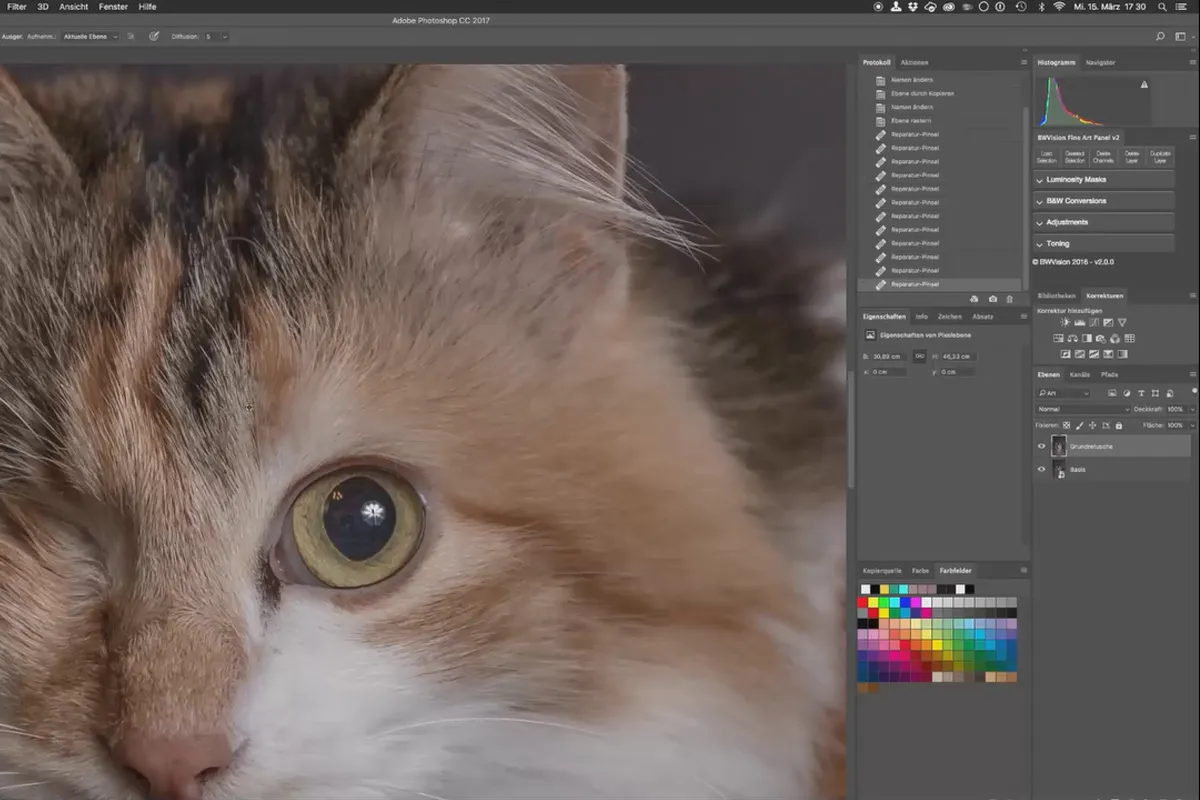This screenshot has width=1200, height=800.
Task: Click the Deselect Selection button
Action: click(1075, 157)
